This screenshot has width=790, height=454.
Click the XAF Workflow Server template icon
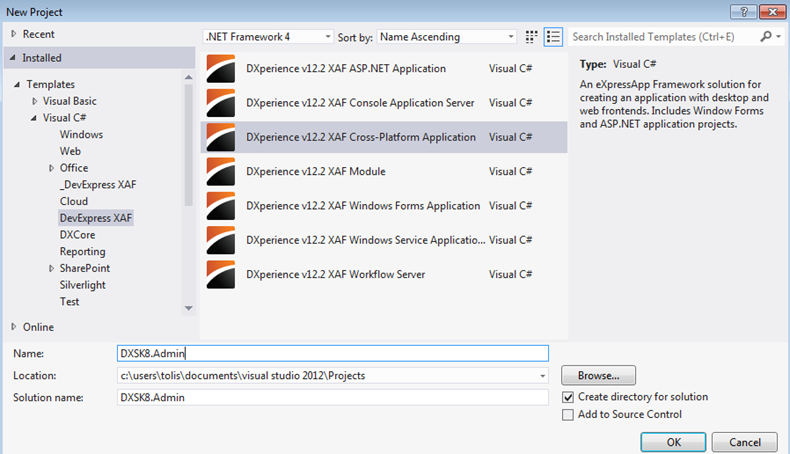220,274
